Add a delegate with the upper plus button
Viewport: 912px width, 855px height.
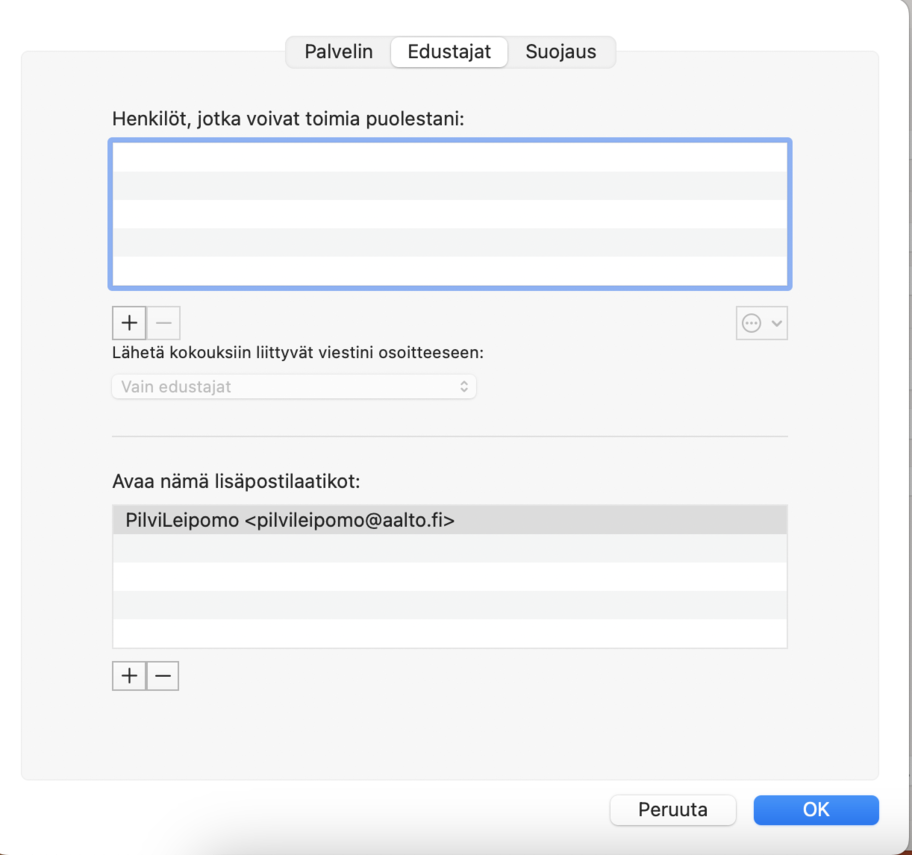coord(129,323)
